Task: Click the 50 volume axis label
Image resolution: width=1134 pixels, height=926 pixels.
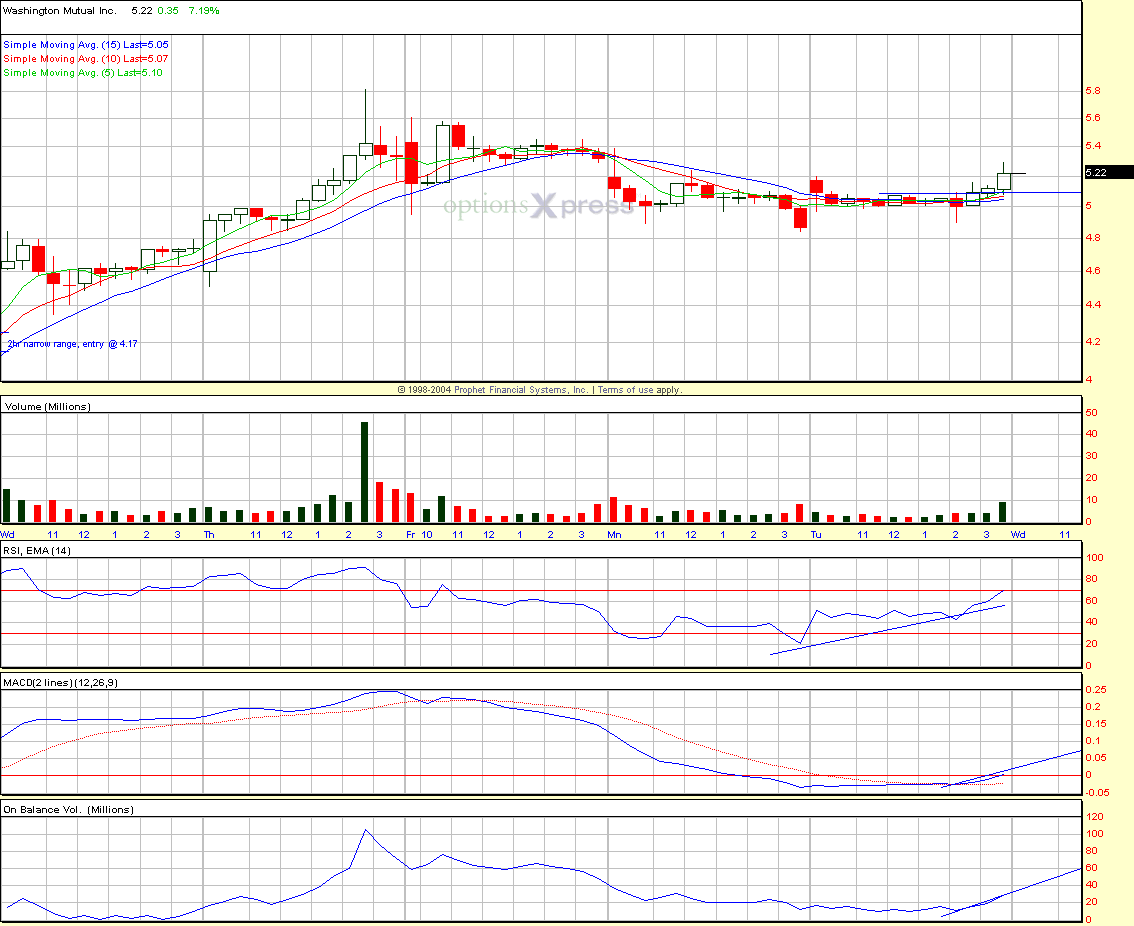Action: pos(1091,412)
